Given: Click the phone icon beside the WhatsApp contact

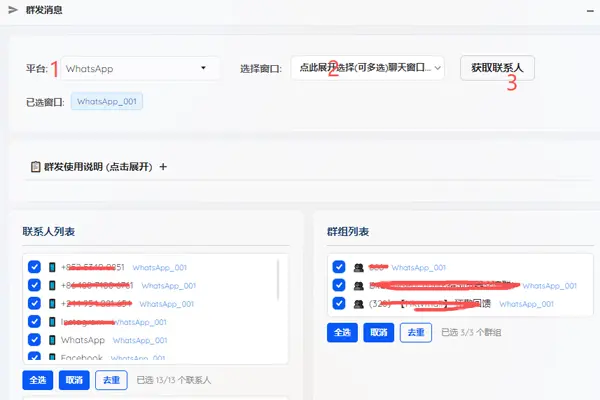Looking at the screenshot, I should pos(52,340).
